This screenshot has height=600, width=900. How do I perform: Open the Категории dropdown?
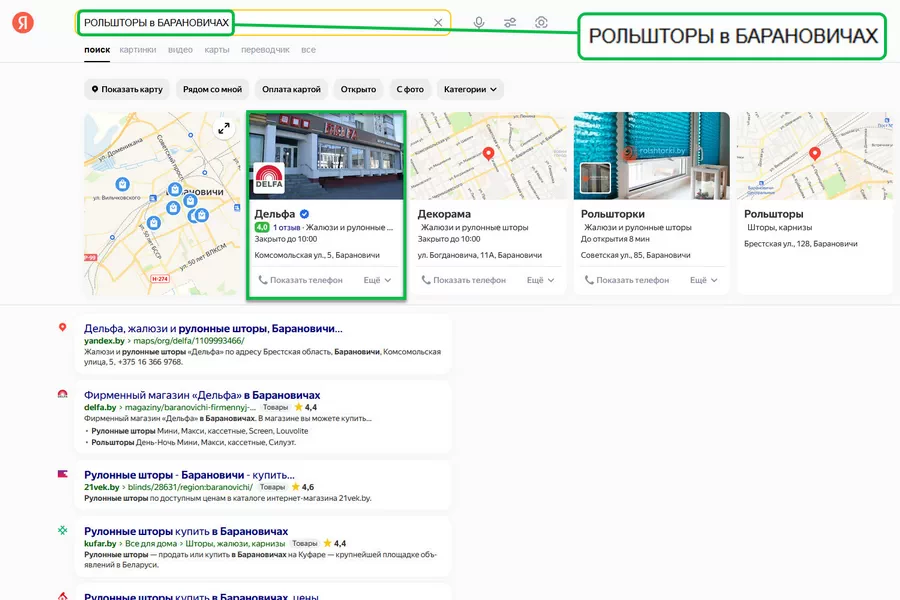pos(470,89)
